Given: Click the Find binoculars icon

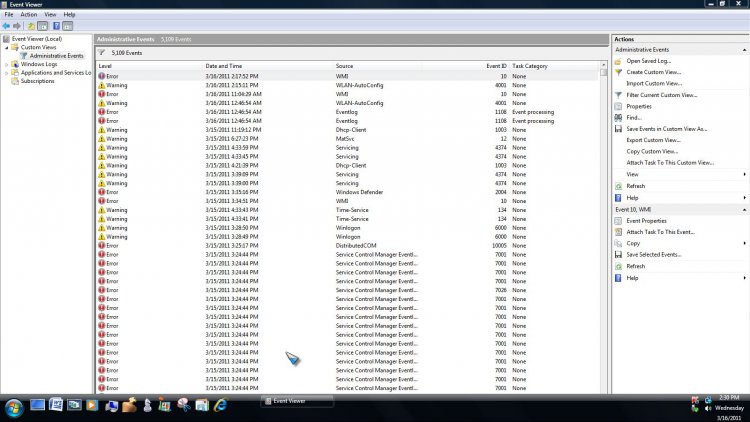Looking at the screenshot, I should coord(618,118).
